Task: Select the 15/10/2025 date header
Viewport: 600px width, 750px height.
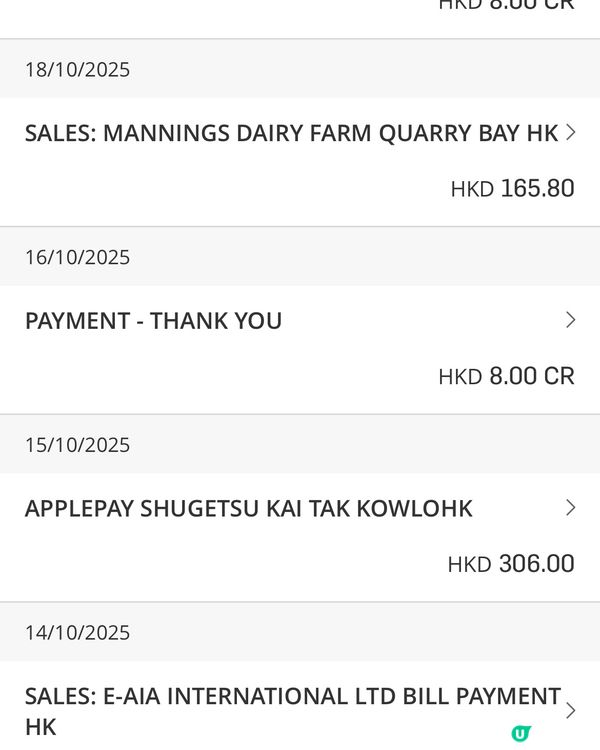Action: [x=77, y=445]
